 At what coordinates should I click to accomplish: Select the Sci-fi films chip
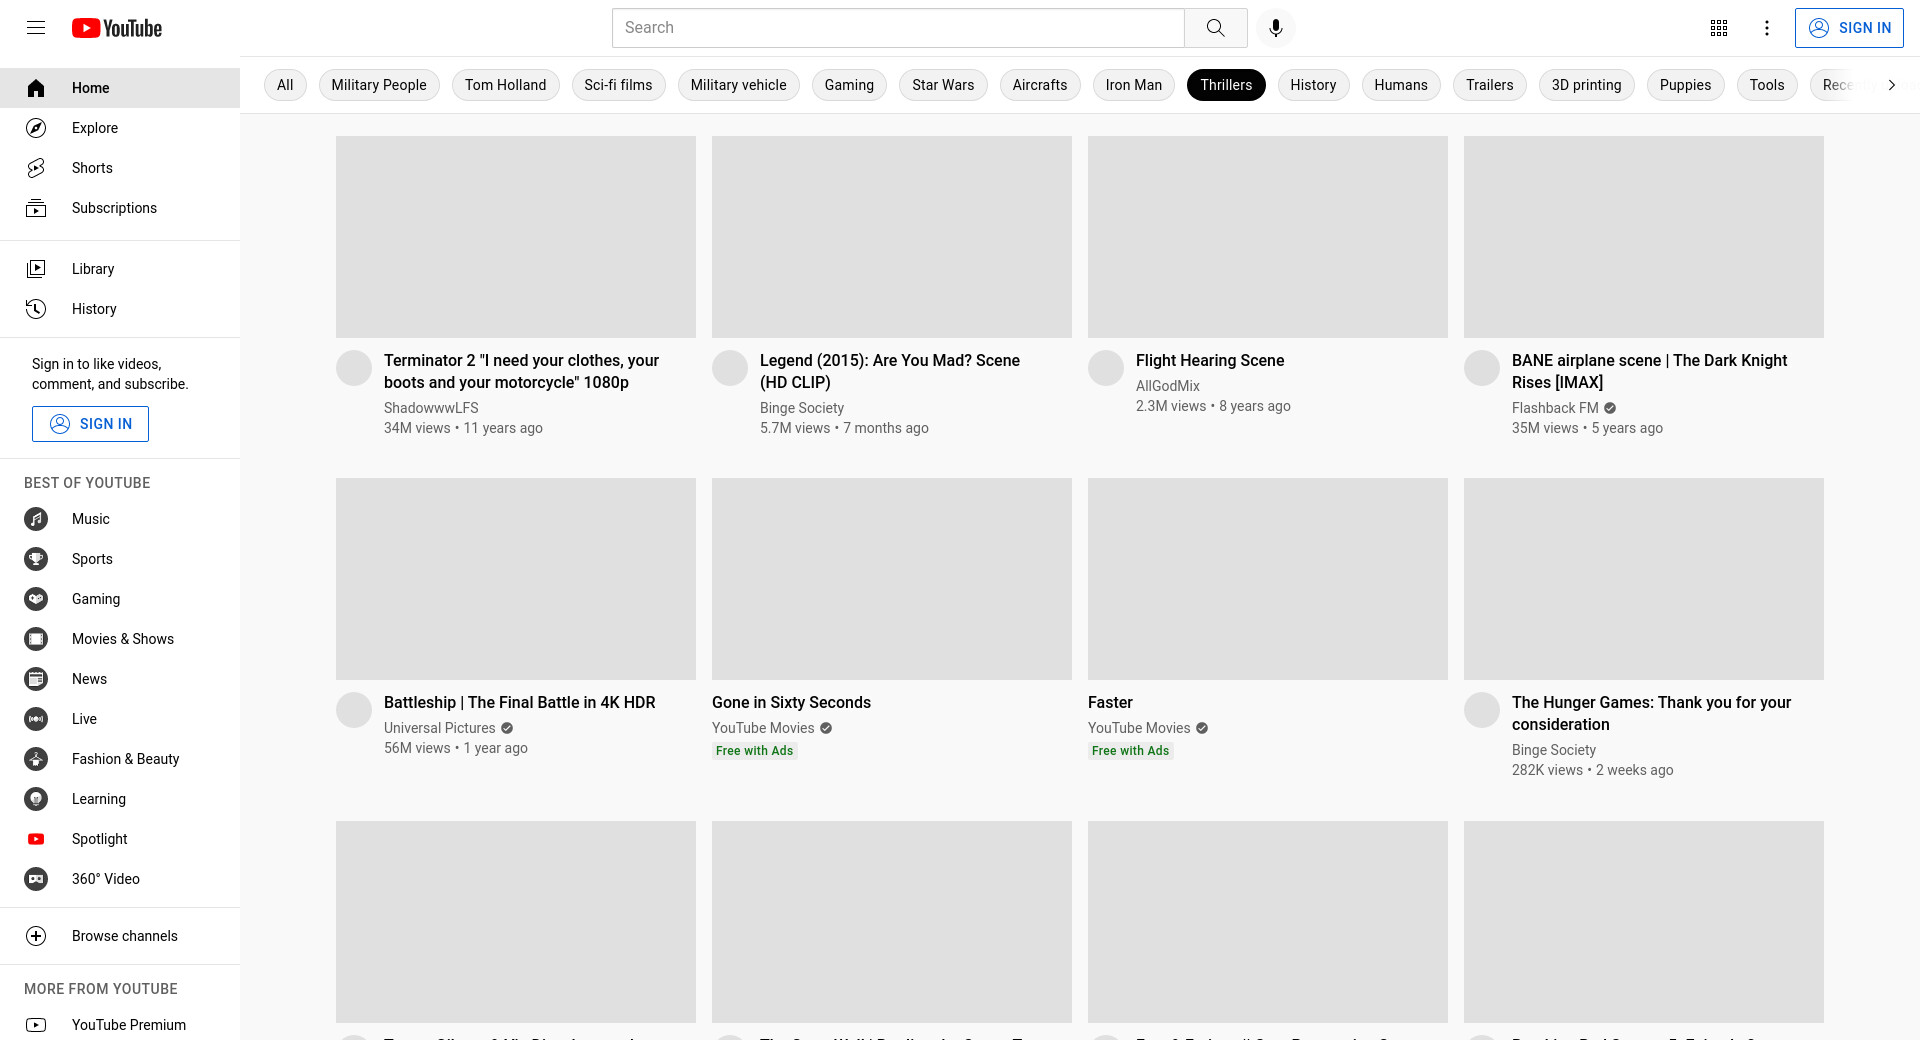618,85
